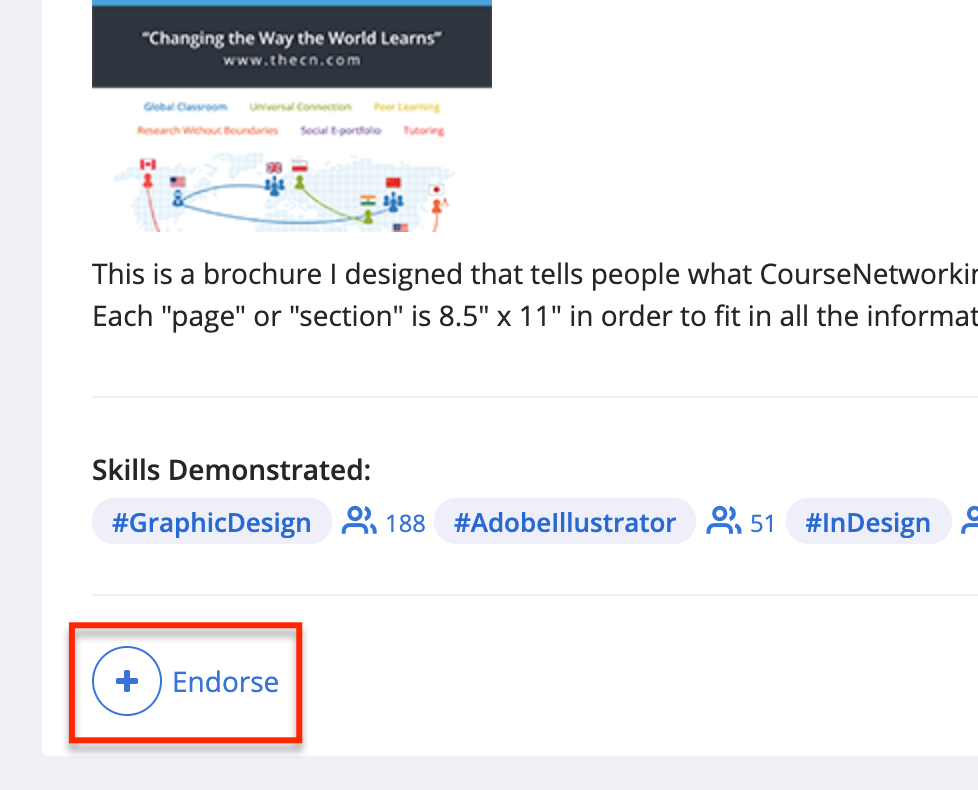Click the Japan flag icon on the brochure map
This screenshot has height=790, width=978.
click(435, 189)
